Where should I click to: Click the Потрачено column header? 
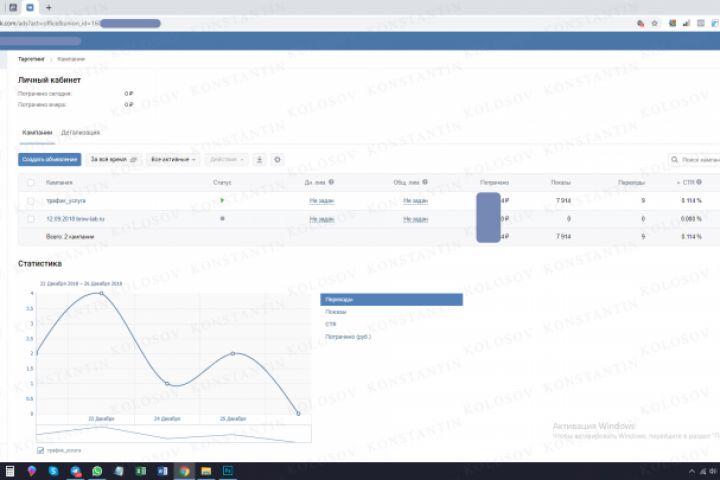pos(494,182)
